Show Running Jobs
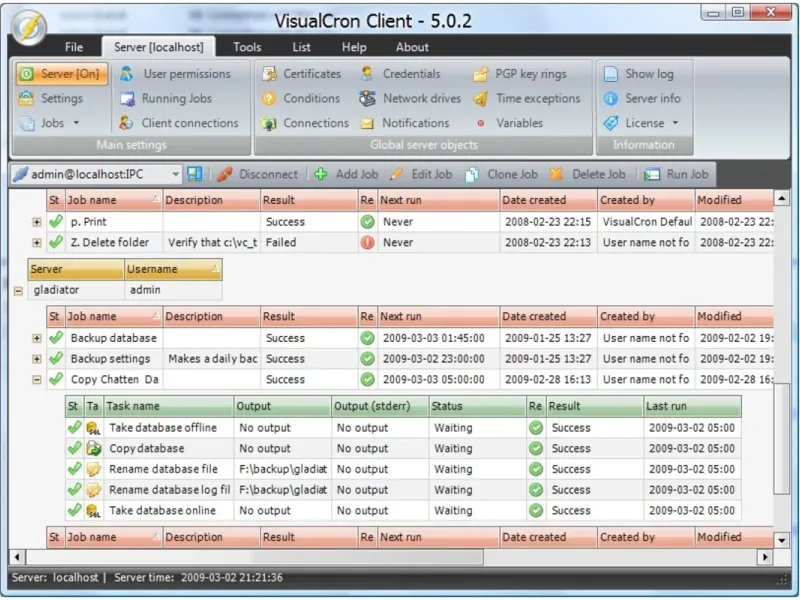Screen dimensions: 800x600 click(x=166, y=98)
